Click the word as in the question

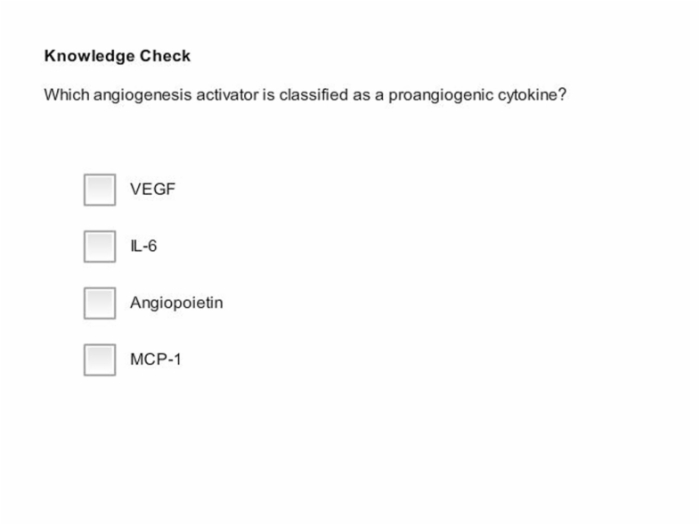coord(361,96)
